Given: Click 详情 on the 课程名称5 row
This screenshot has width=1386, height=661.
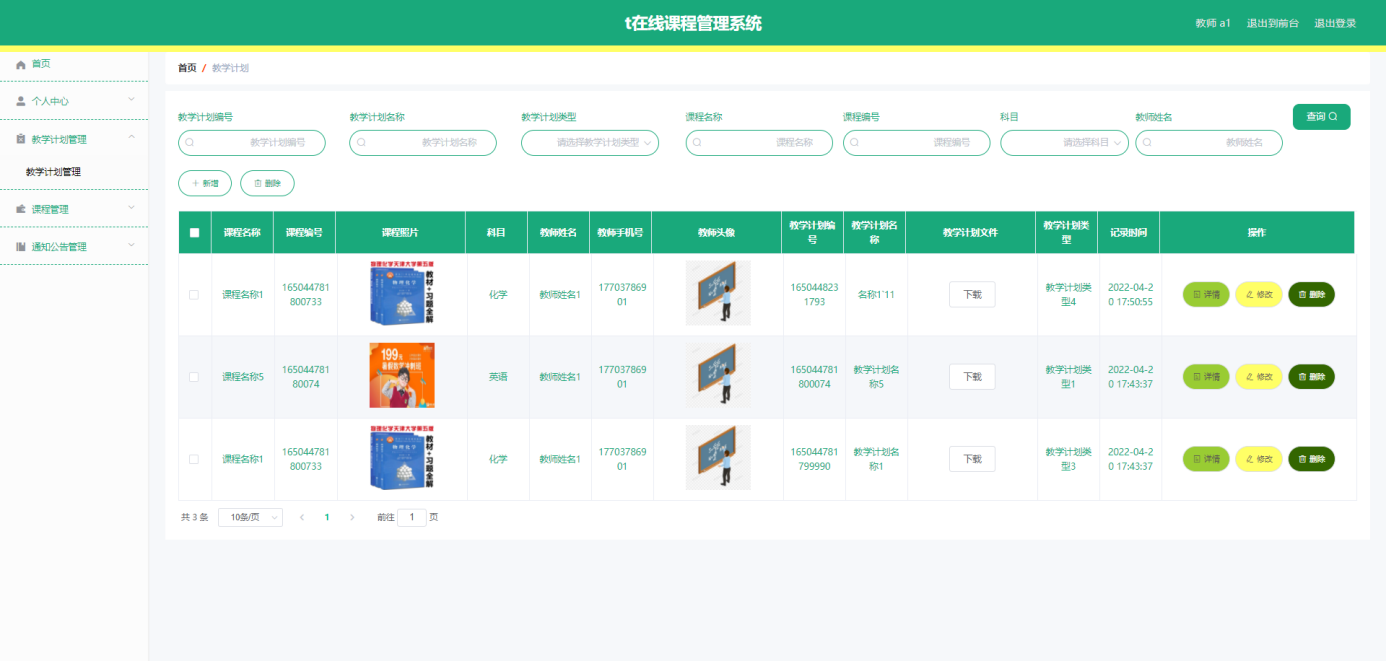Looking at the screenshot, I should pos(1206,376).
